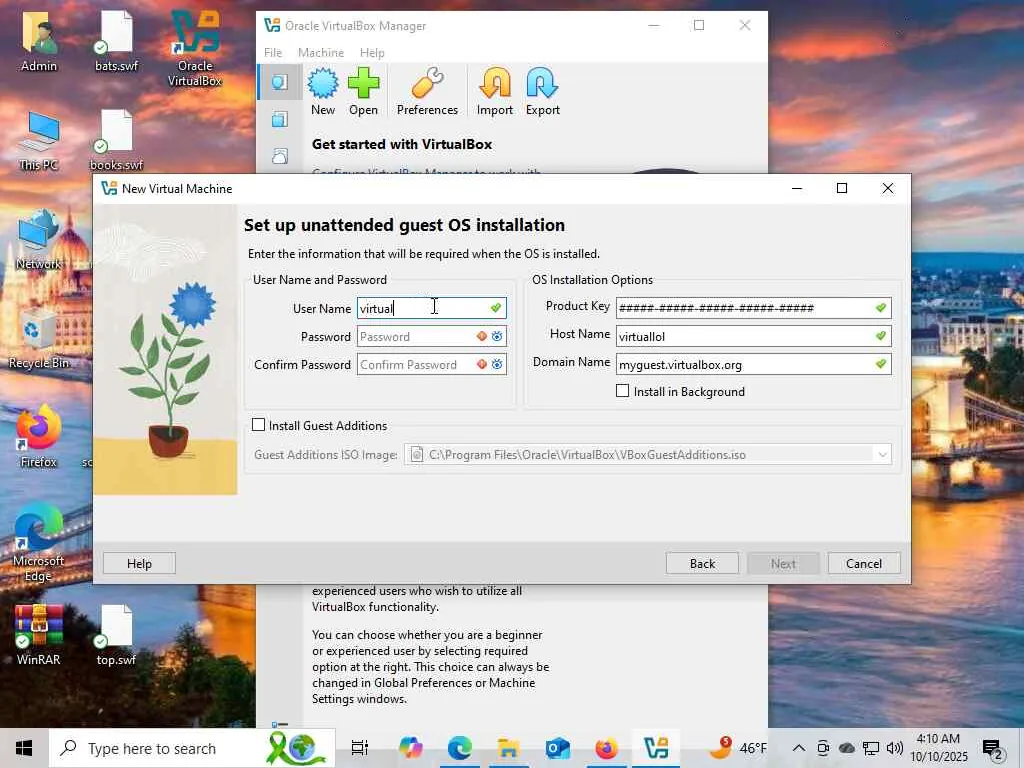Select the top sidebar icon in VirtualBox Manager
Viewport: 1024px width, 768px height.
(x=280, y=82)
